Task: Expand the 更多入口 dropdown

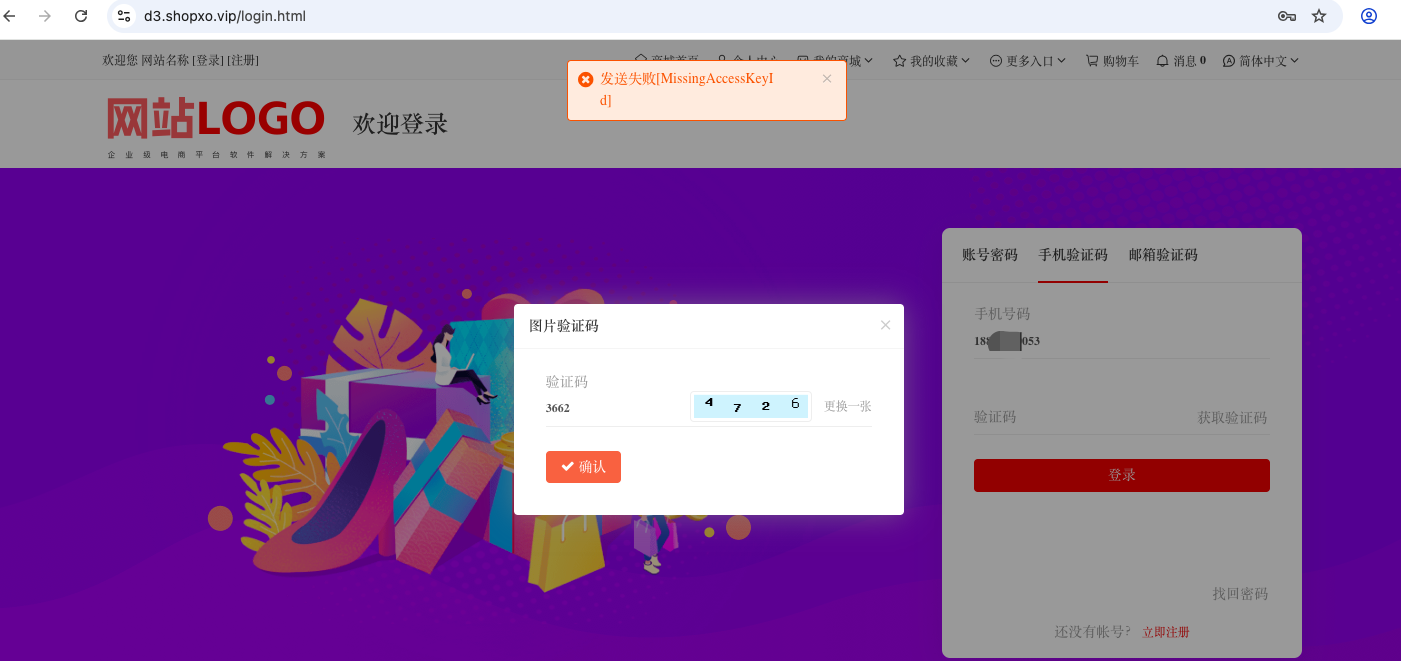Action: point(1028,61)
